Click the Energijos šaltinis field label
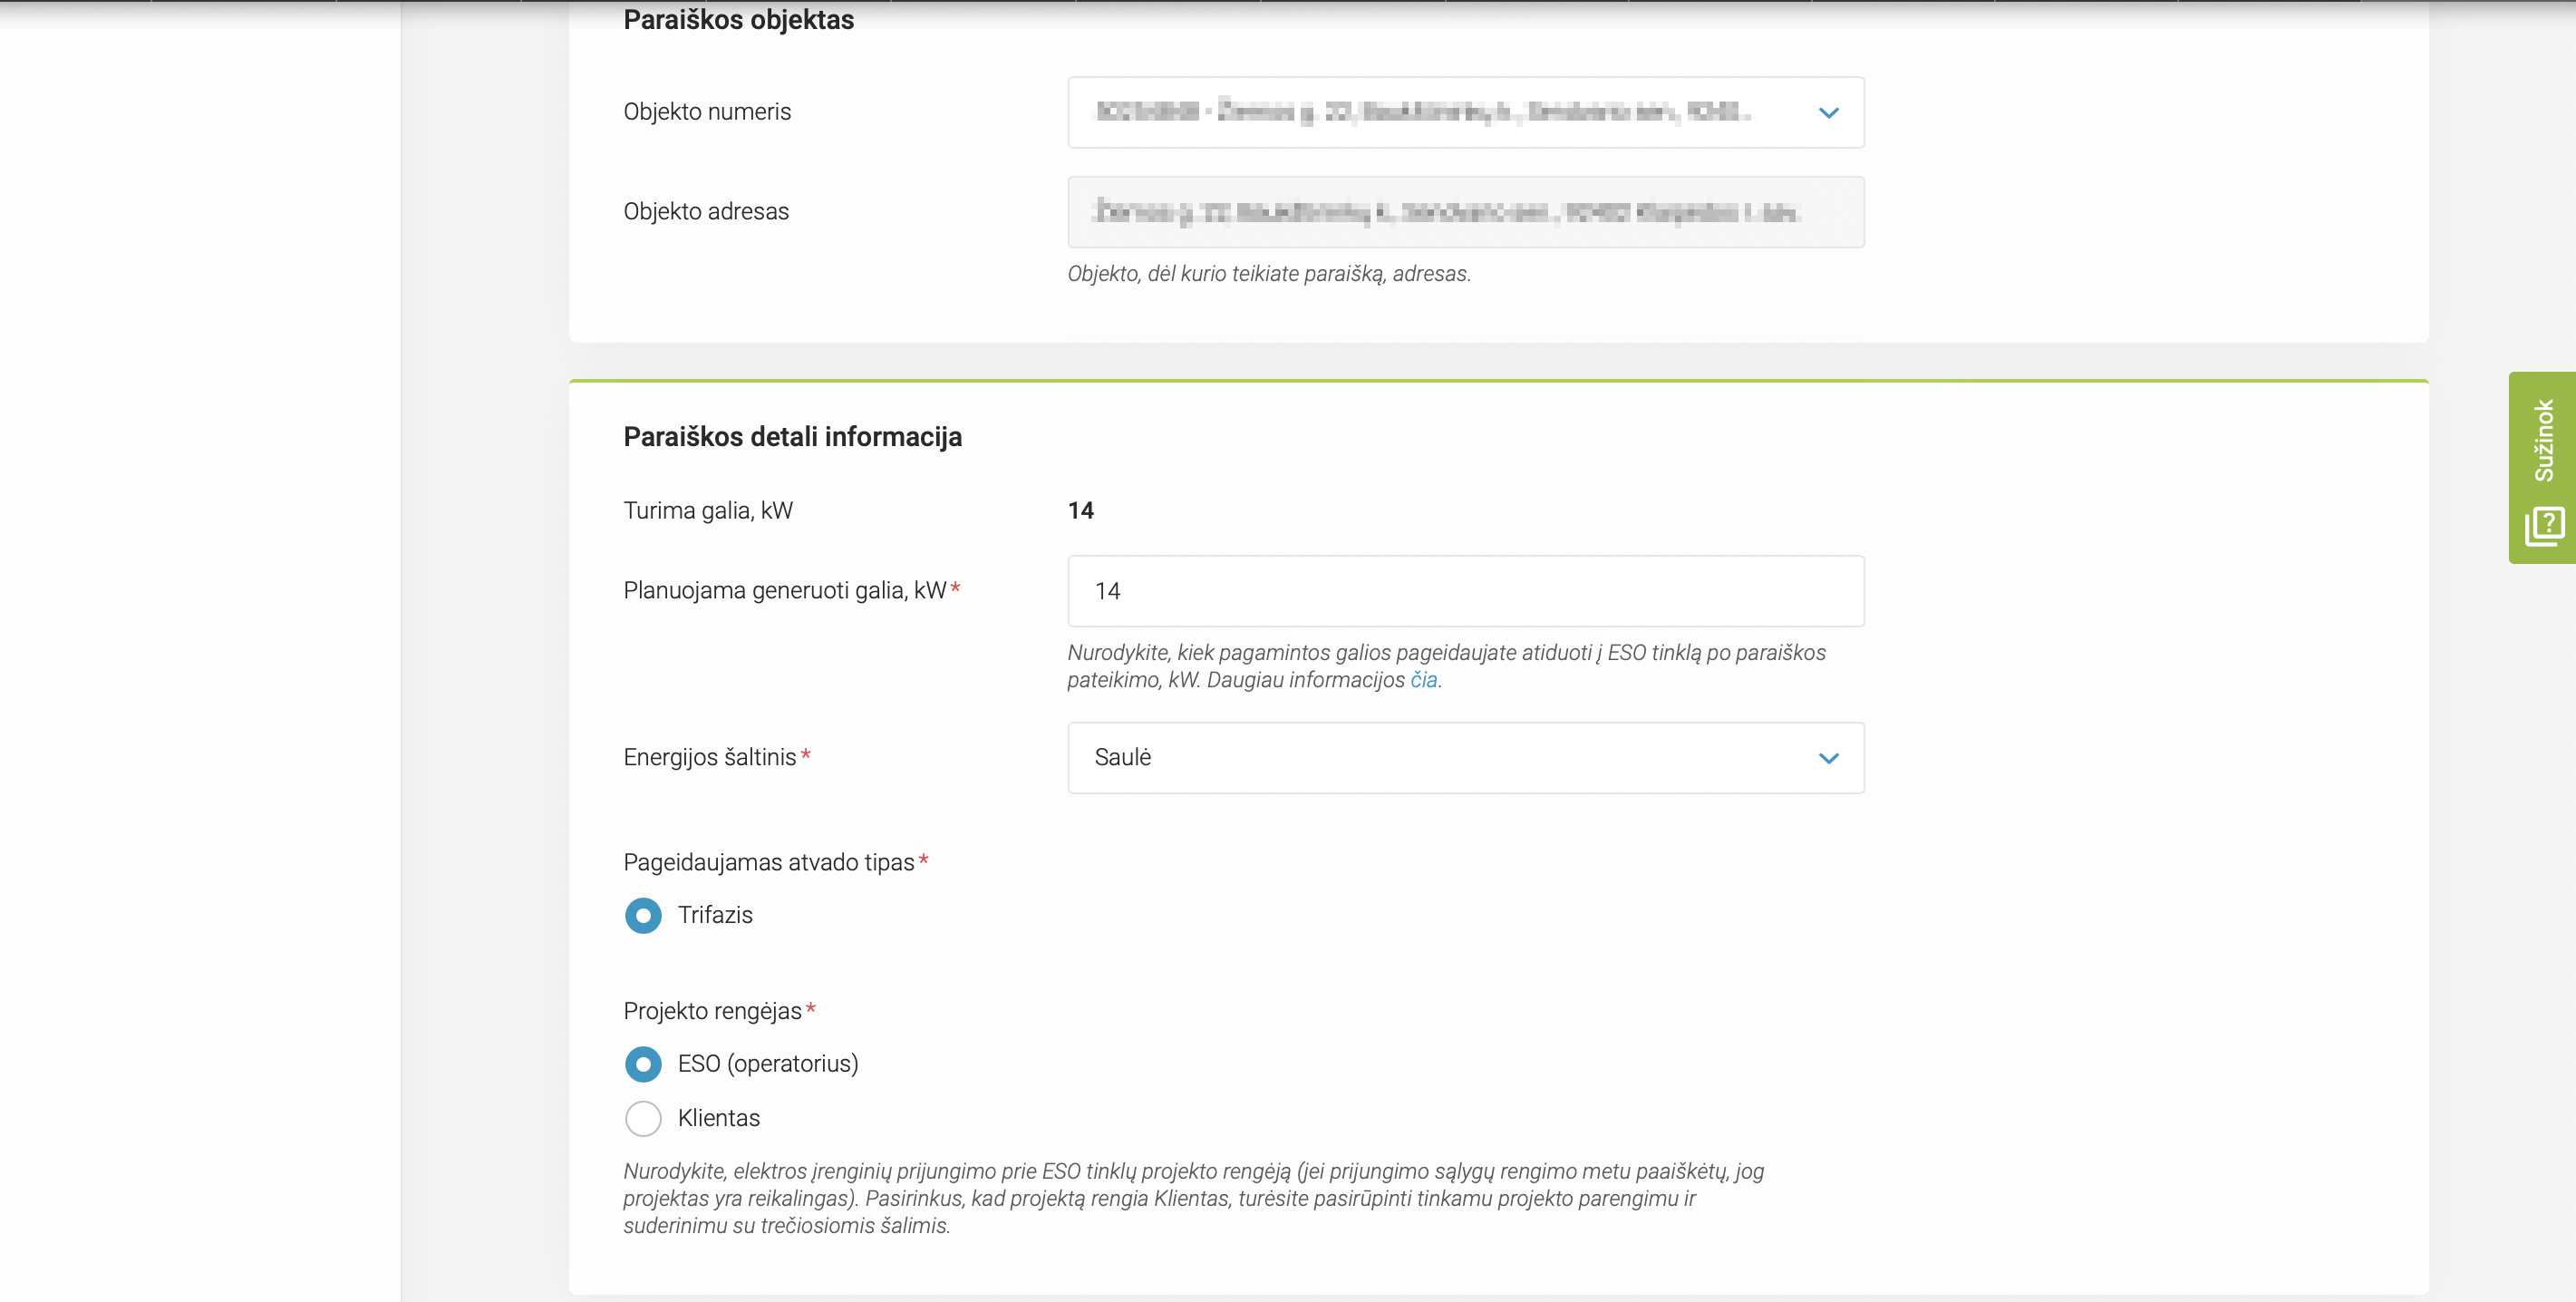2576x1302 pixels. click(709, 758)
